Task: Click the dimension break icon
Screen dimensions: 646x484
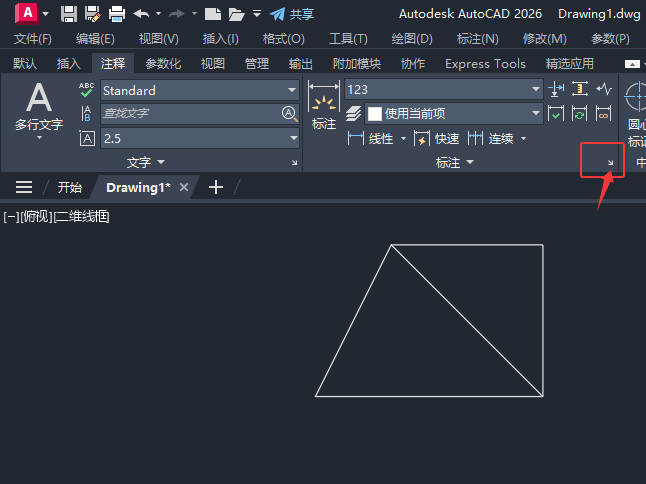Action: 556,89
